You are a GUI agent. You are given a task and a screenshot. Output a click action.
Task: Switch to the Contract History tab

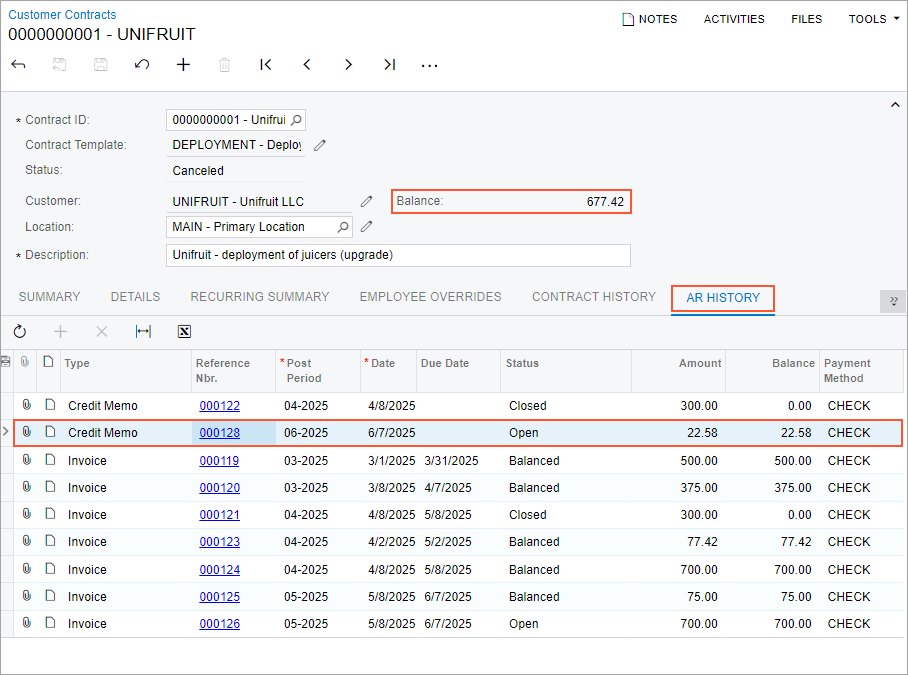pos(593,297)
